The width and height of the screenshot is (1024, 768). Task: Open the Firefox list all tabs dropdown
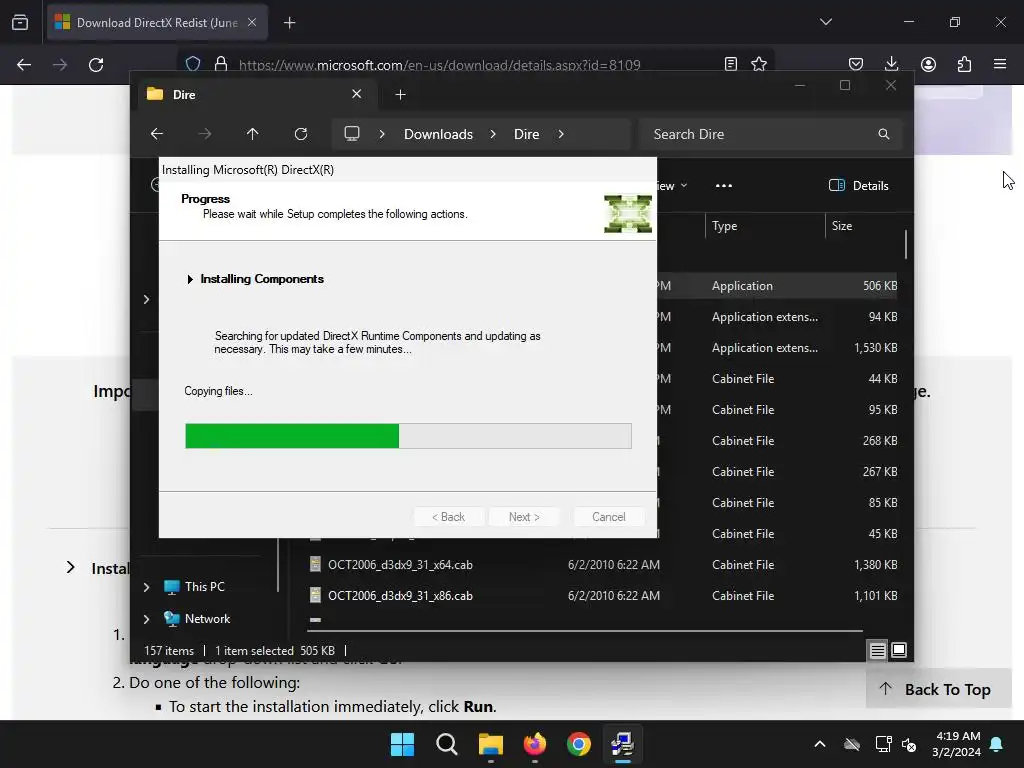[x=825, y=22]
